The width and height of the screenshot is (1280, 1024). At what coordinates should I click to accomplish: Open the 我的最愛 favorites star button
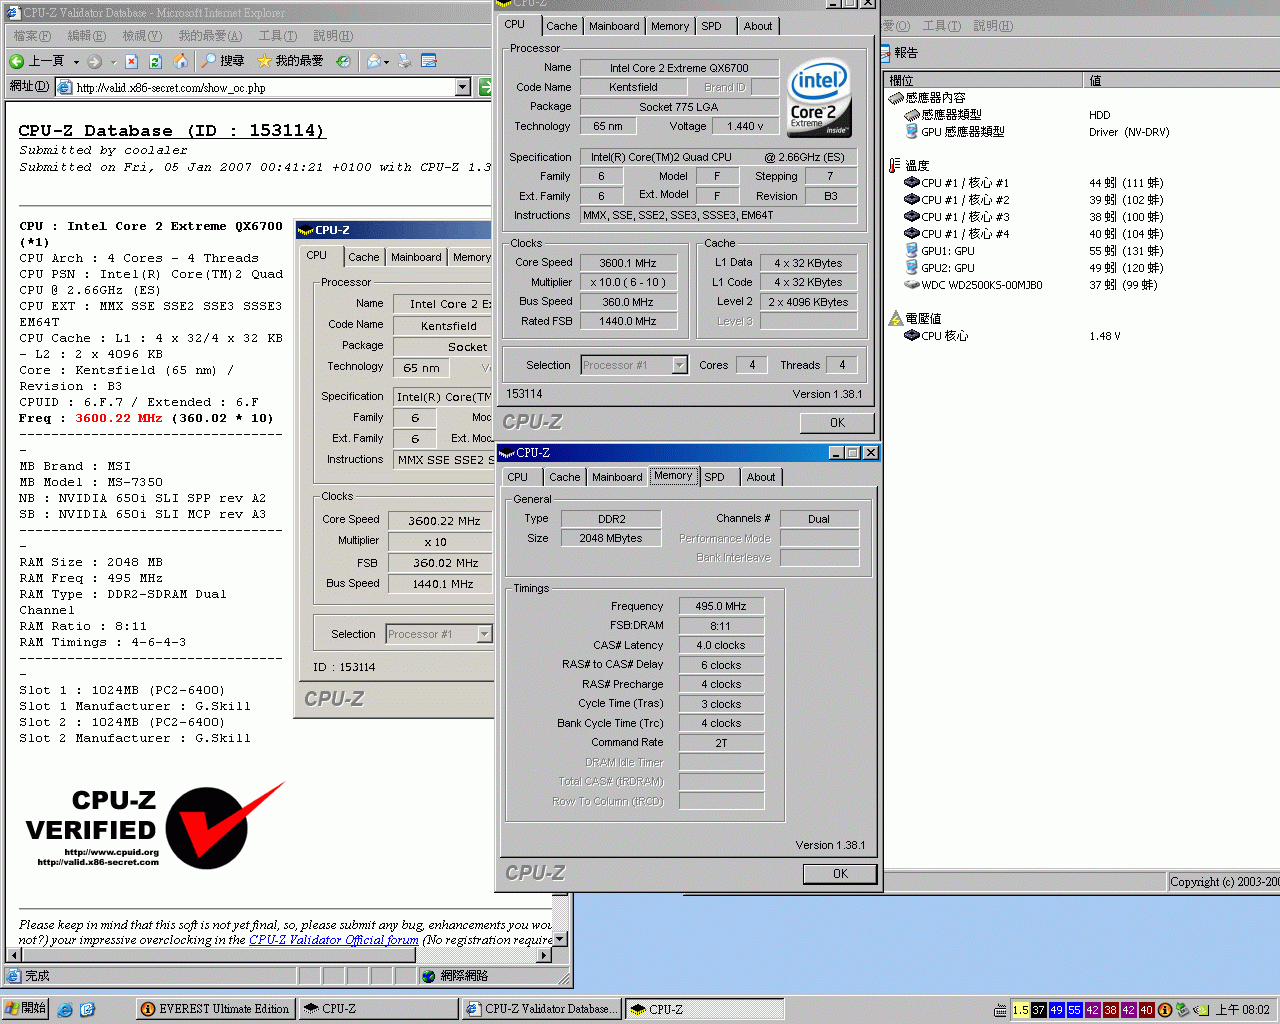pos(290,61)
